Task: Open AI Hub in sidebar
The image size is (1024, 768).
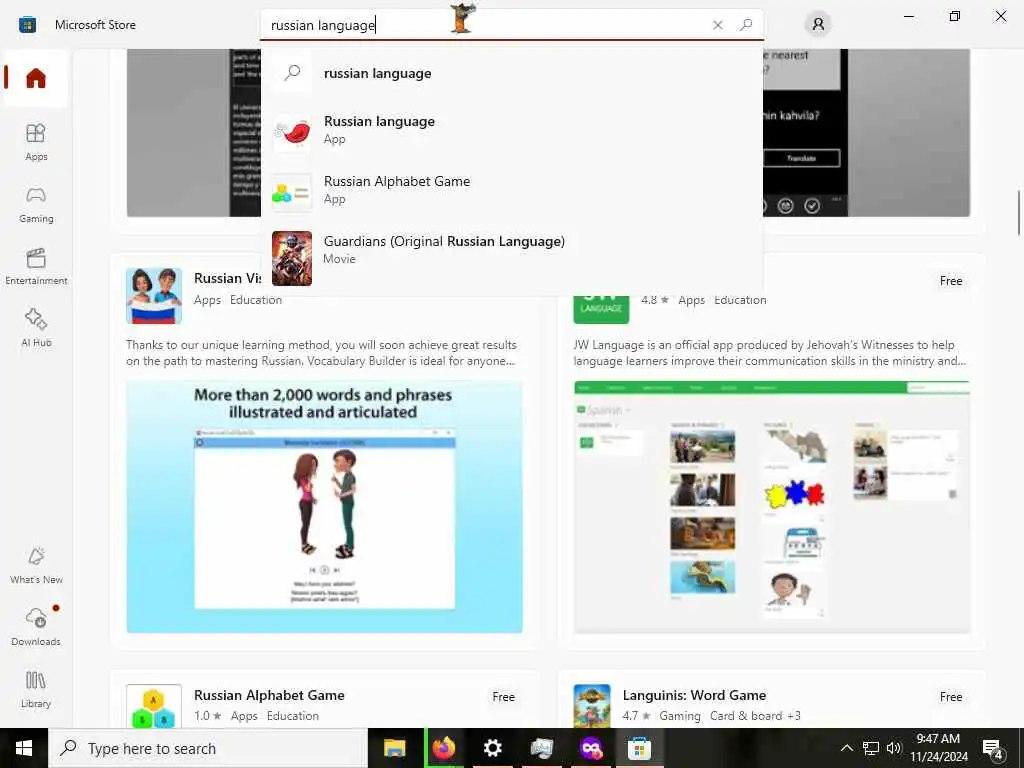Action: 36,328
